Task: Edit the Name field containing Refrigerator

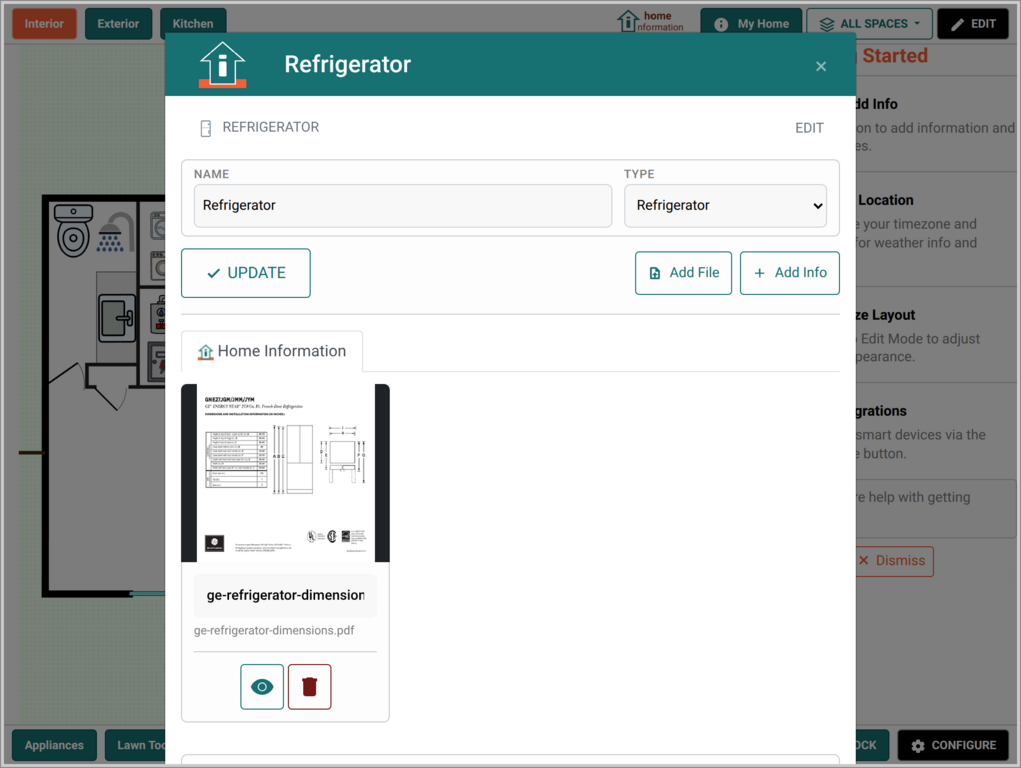Action: (402, 205)
